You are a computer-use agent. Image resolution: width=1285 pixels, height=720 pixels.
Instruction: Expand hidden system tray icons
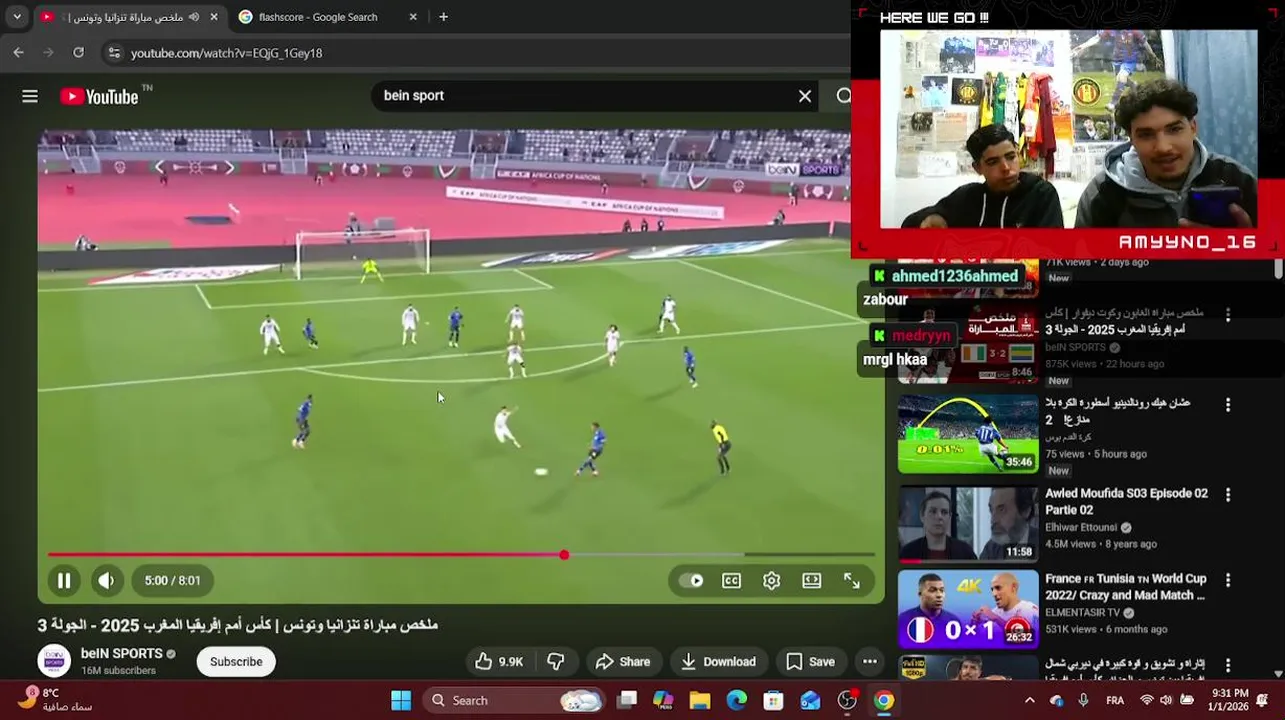click(x=1029, y=701)
